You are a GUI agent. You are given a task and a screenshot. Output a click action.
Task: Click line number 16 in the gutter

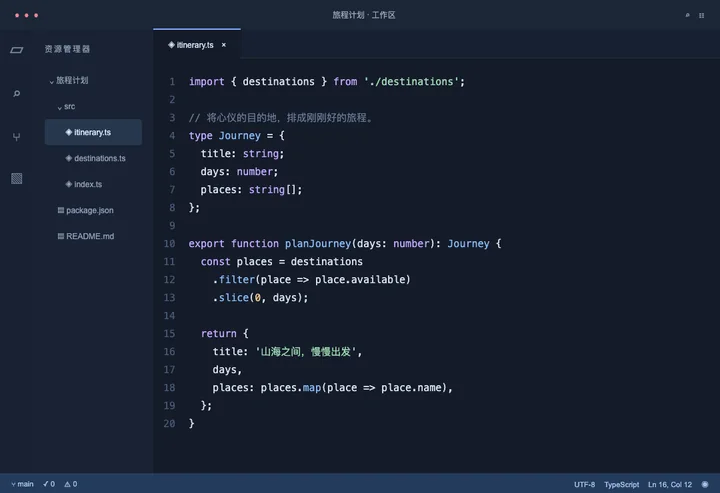[x=169, y=352]
